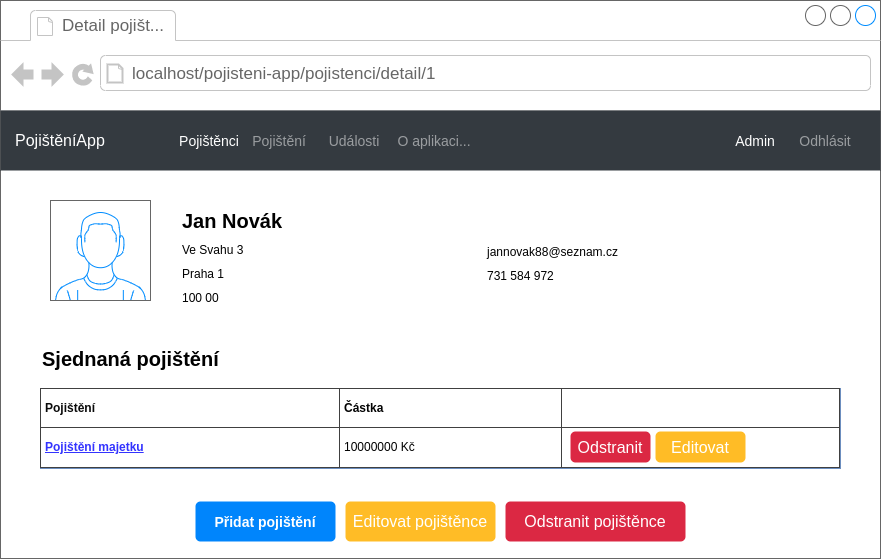
Task: Open the "O aplikaci..." menu item
Action: point(434,141)
